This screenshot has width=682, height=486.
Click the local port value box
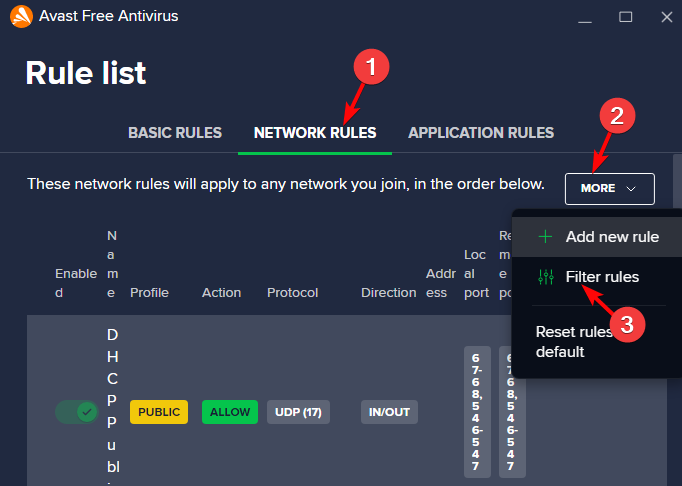[x=477, y=412]
